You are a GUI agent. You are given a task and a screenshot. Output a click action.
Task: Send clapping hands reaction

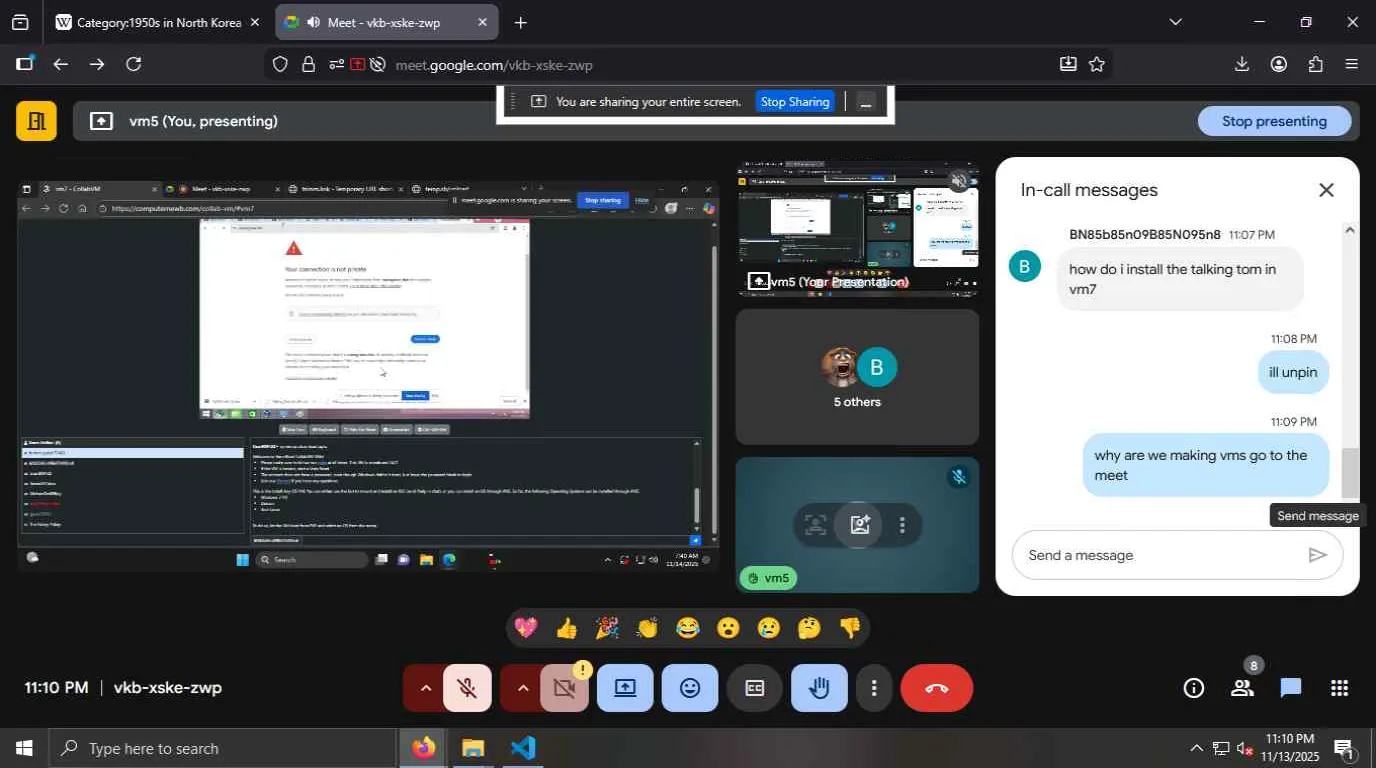(648, 628)
